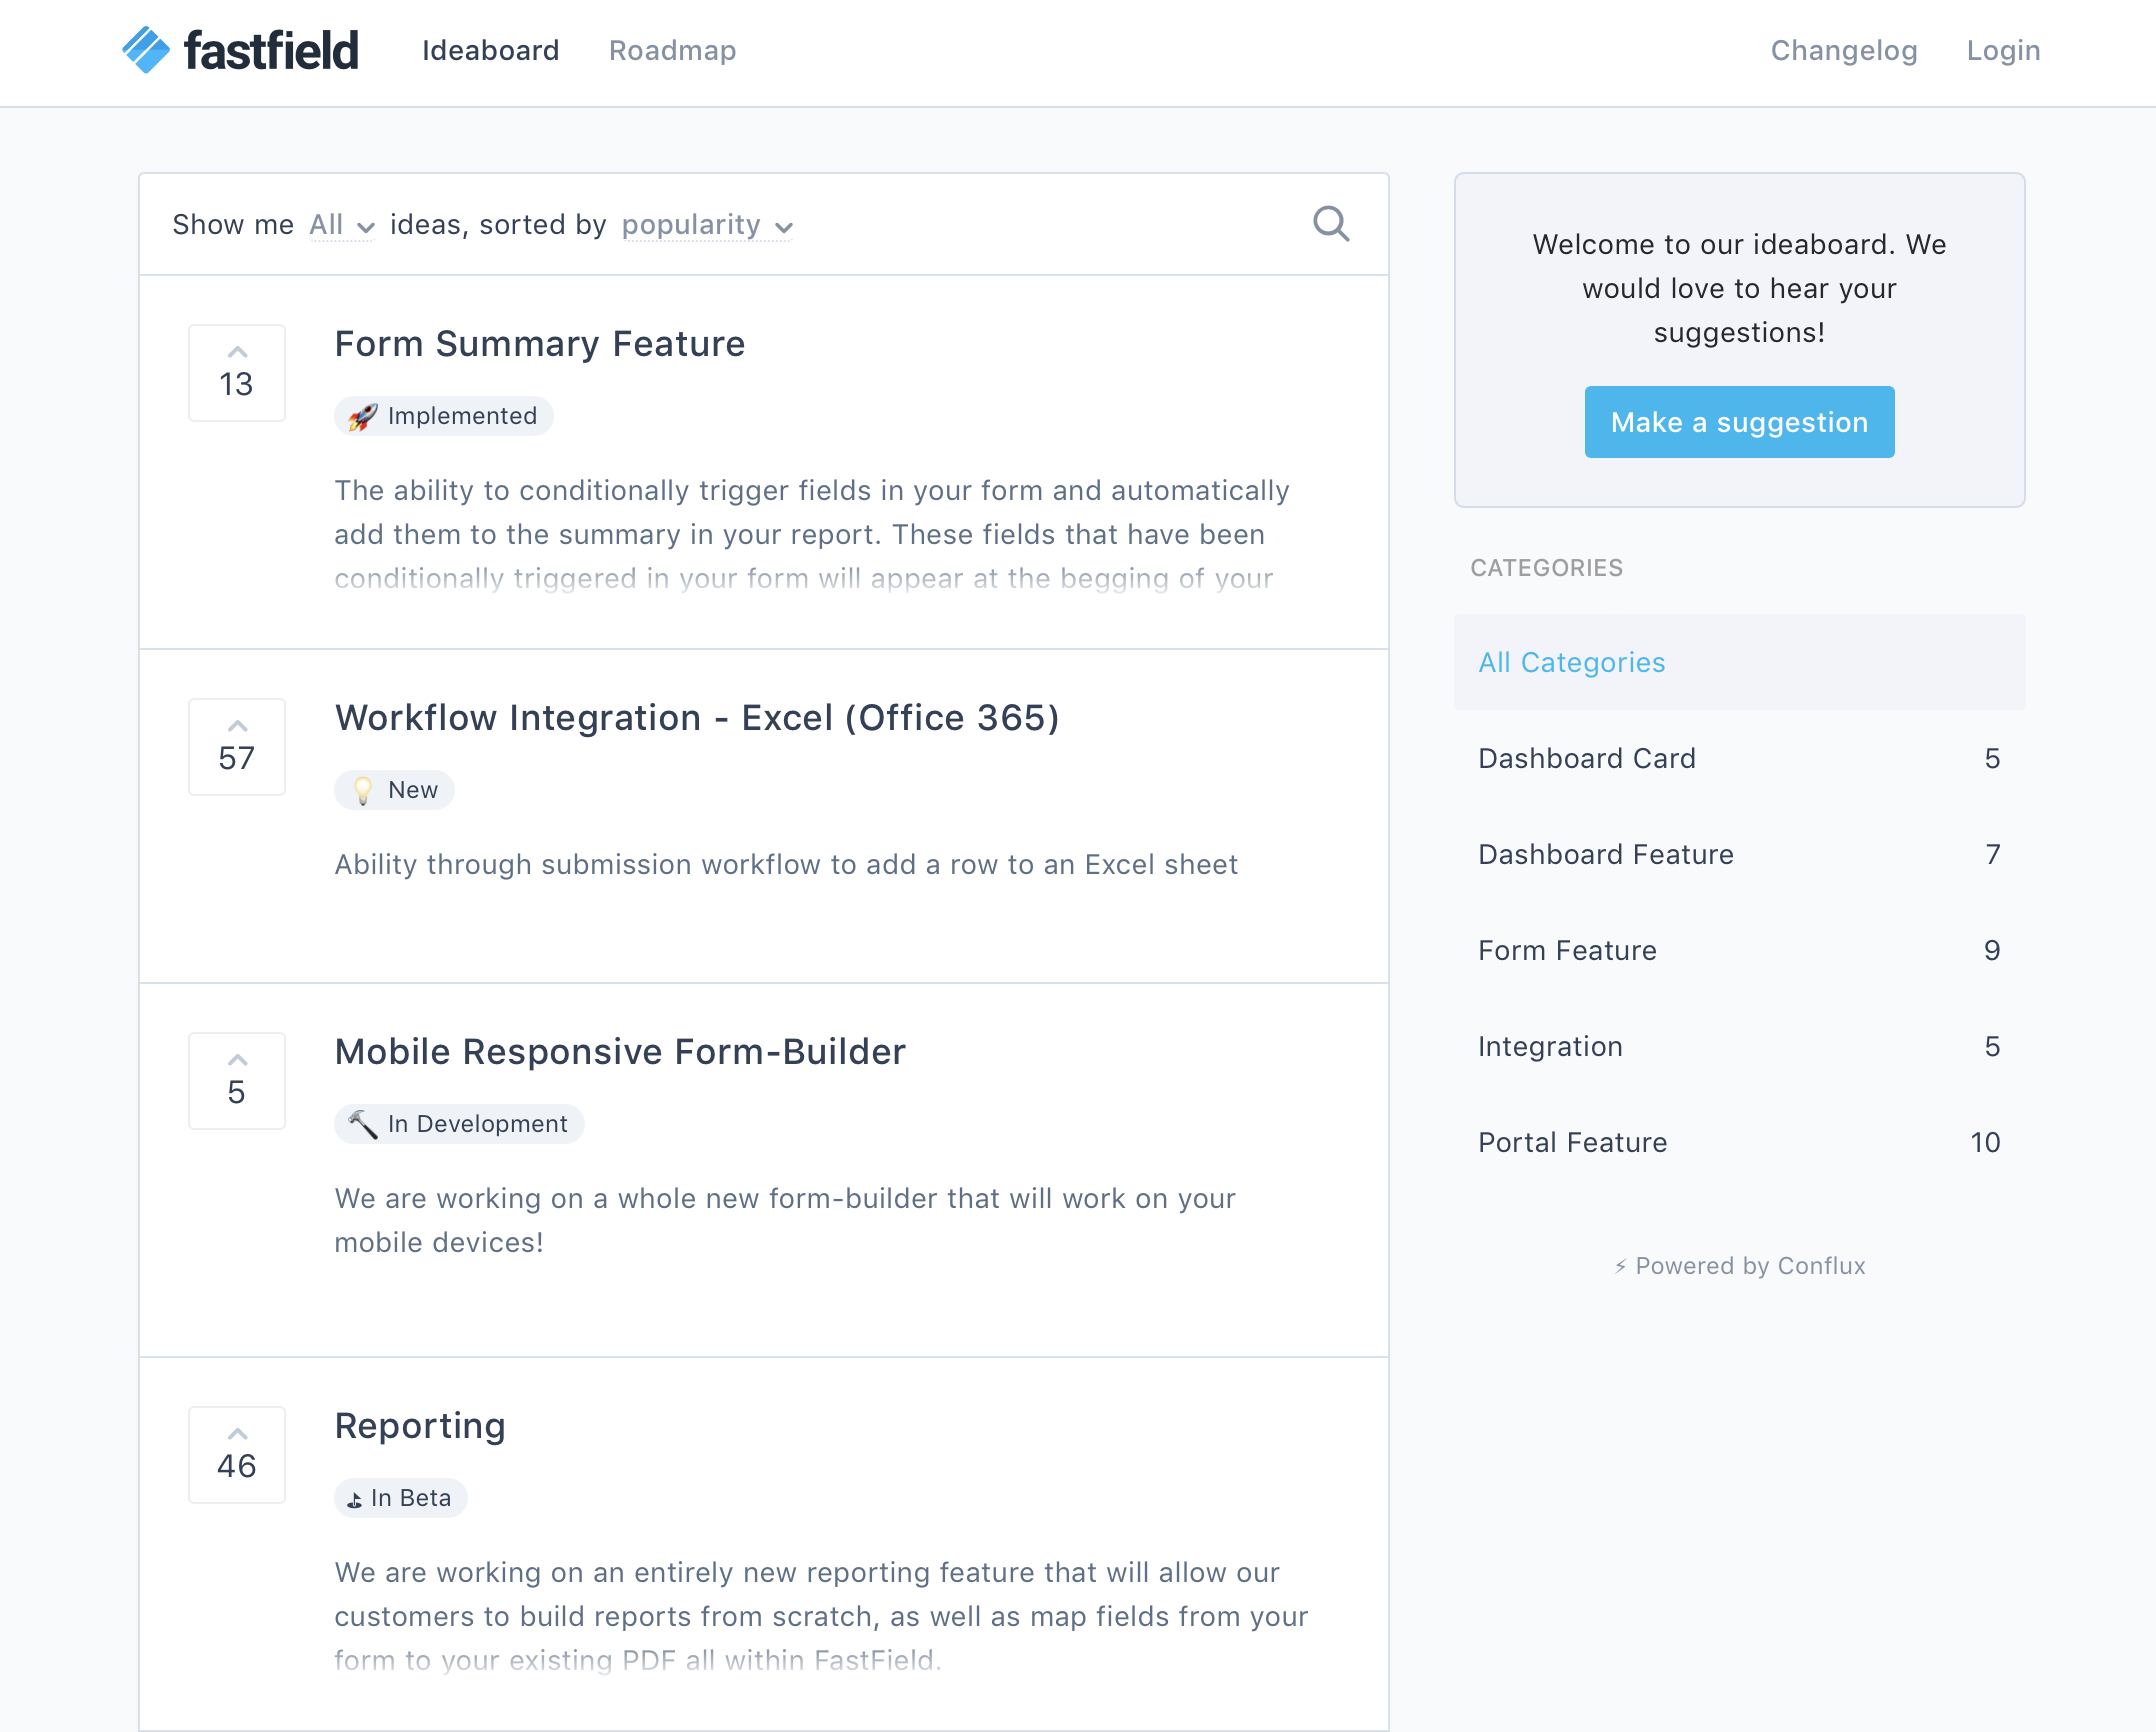Screen dimensions: 2156x1732
Task: Select All Categories in the sidebar
Action: click(1571, 662)
